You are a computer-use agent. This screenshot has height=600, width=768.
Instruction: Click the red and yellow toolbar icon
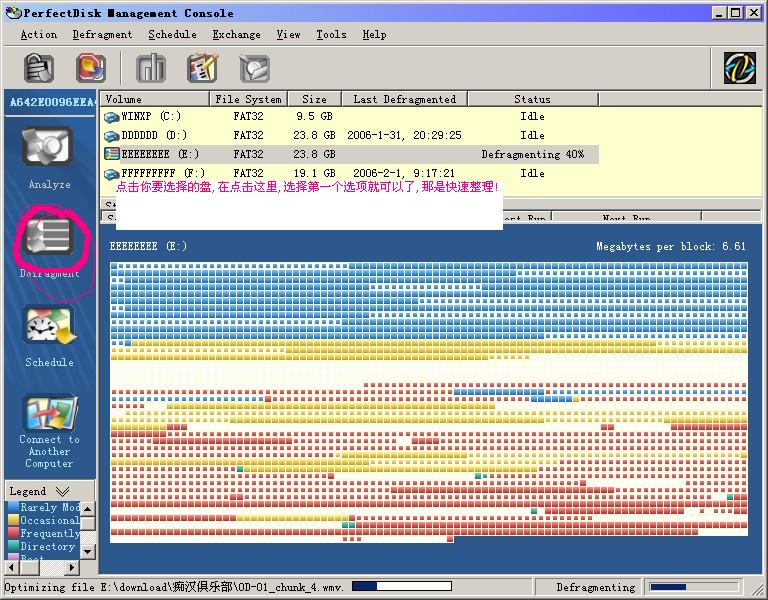pos(91,68)
